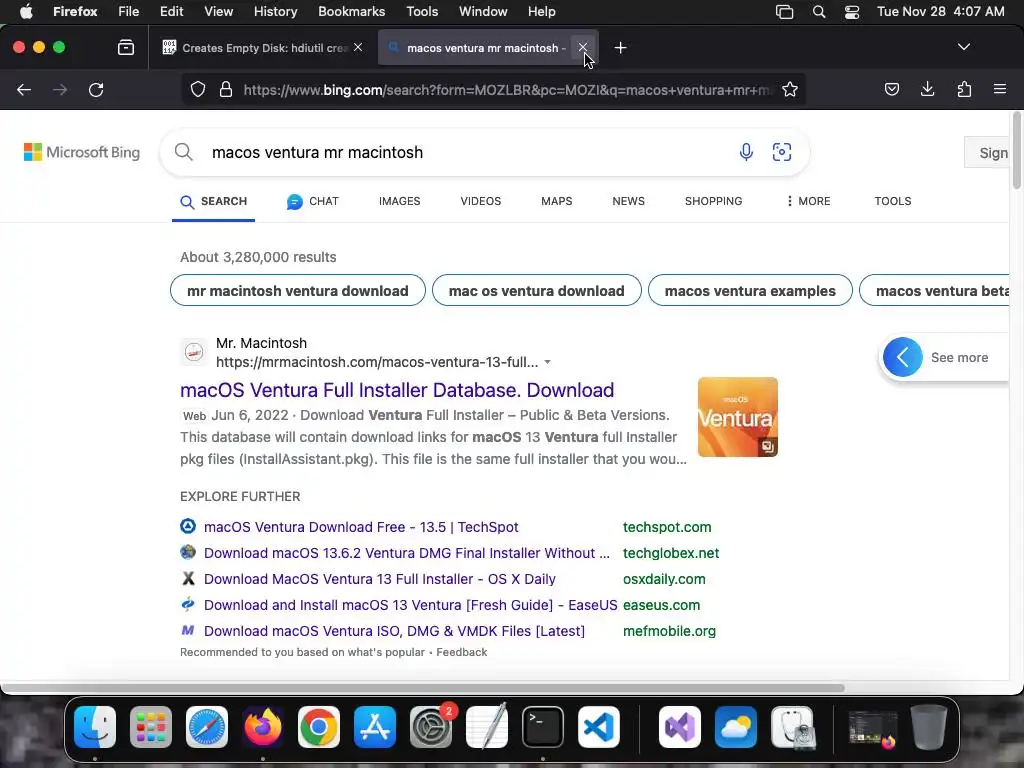Open the Firefox History menu

click(275, 12)
